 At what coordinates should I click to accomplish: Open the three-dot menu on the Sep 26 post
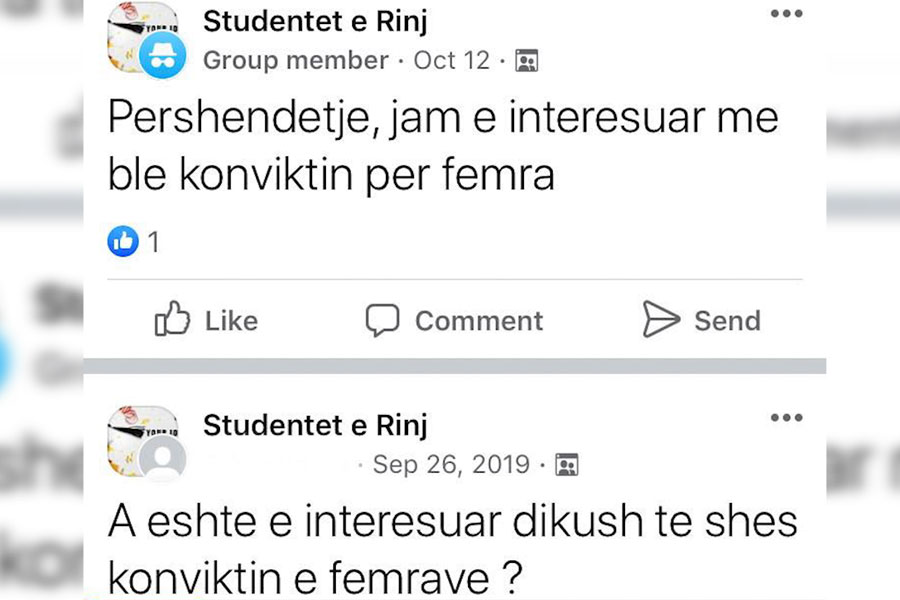(x=786, y=417)
